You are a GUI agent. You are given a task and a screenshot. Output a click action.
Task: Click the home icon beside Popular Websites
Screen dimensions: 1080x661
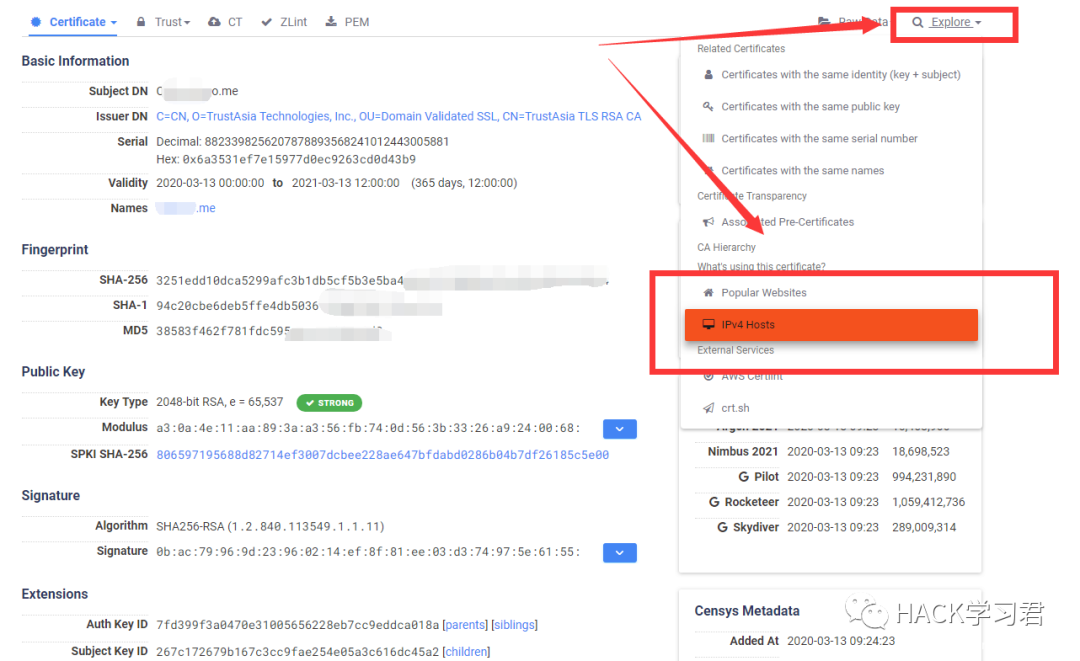[x=708, y=293]
